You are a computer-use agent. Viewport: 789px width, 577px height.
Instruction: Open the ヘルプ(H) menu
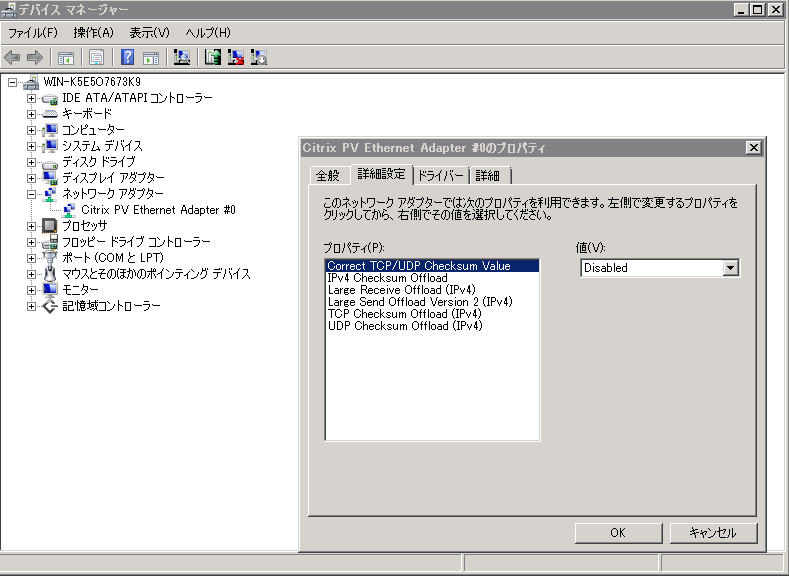point(207,33)
